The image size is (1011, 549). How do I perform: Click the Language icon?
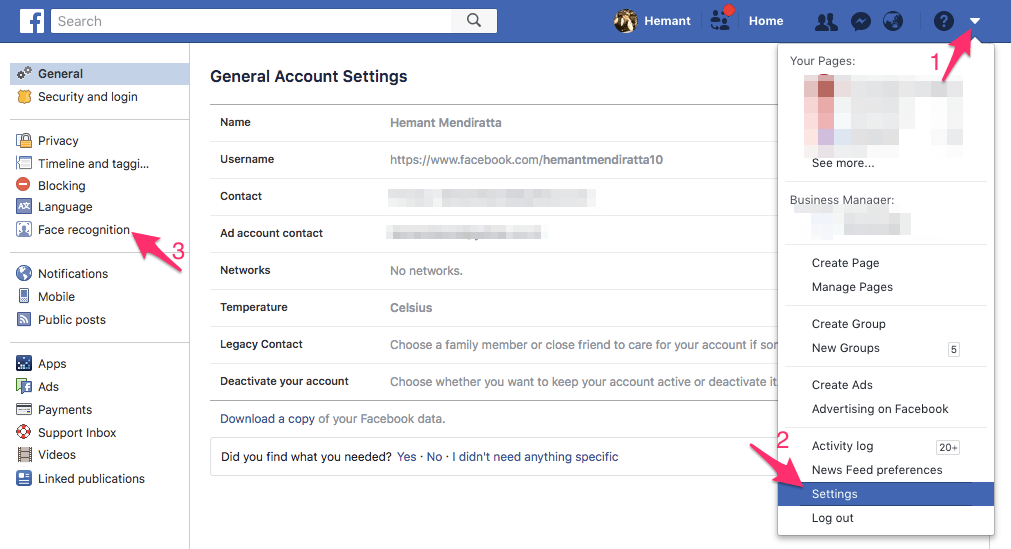24,206
